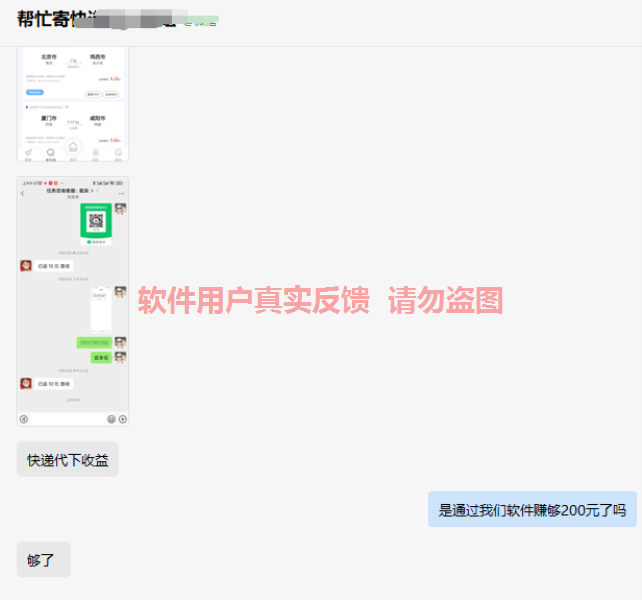Click the green tag next to the chat title
Viewport: 642px width, 600px height.
point(200,21)
